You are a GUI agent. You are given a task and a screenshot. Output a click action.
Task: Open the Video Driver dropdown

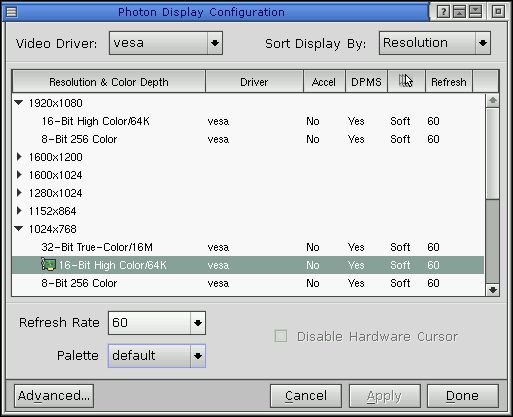pyautogui.click(x=215, y=43)
